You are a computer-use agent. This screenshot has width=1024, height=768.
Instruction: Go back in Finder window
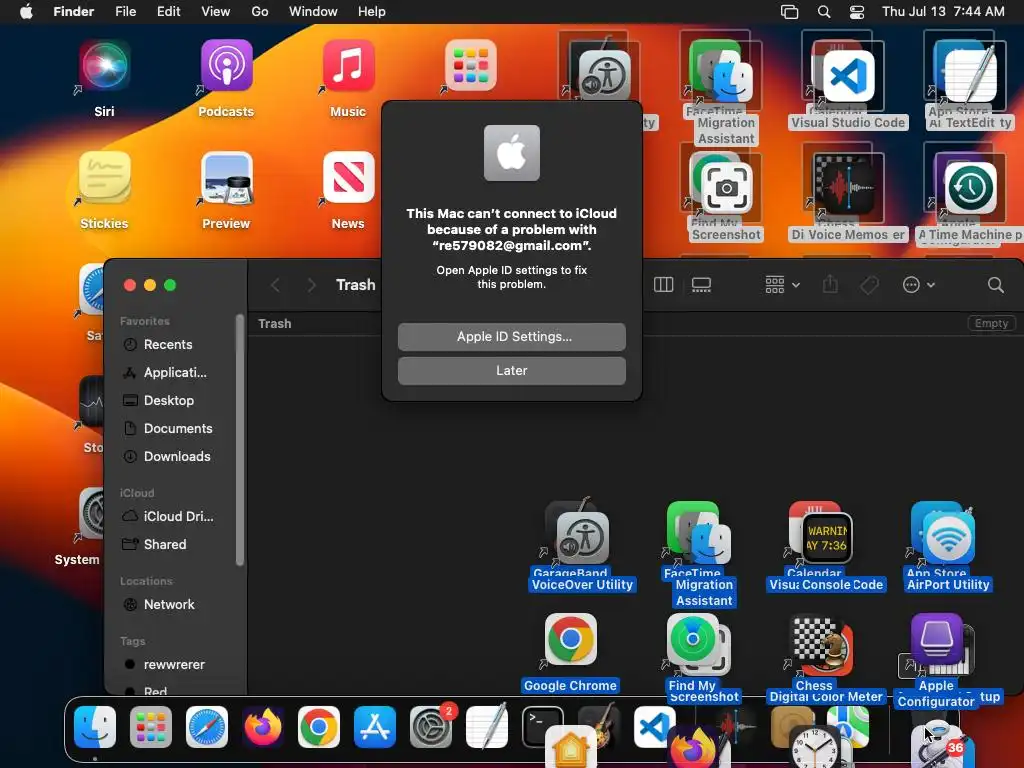(x=276, y=285)
